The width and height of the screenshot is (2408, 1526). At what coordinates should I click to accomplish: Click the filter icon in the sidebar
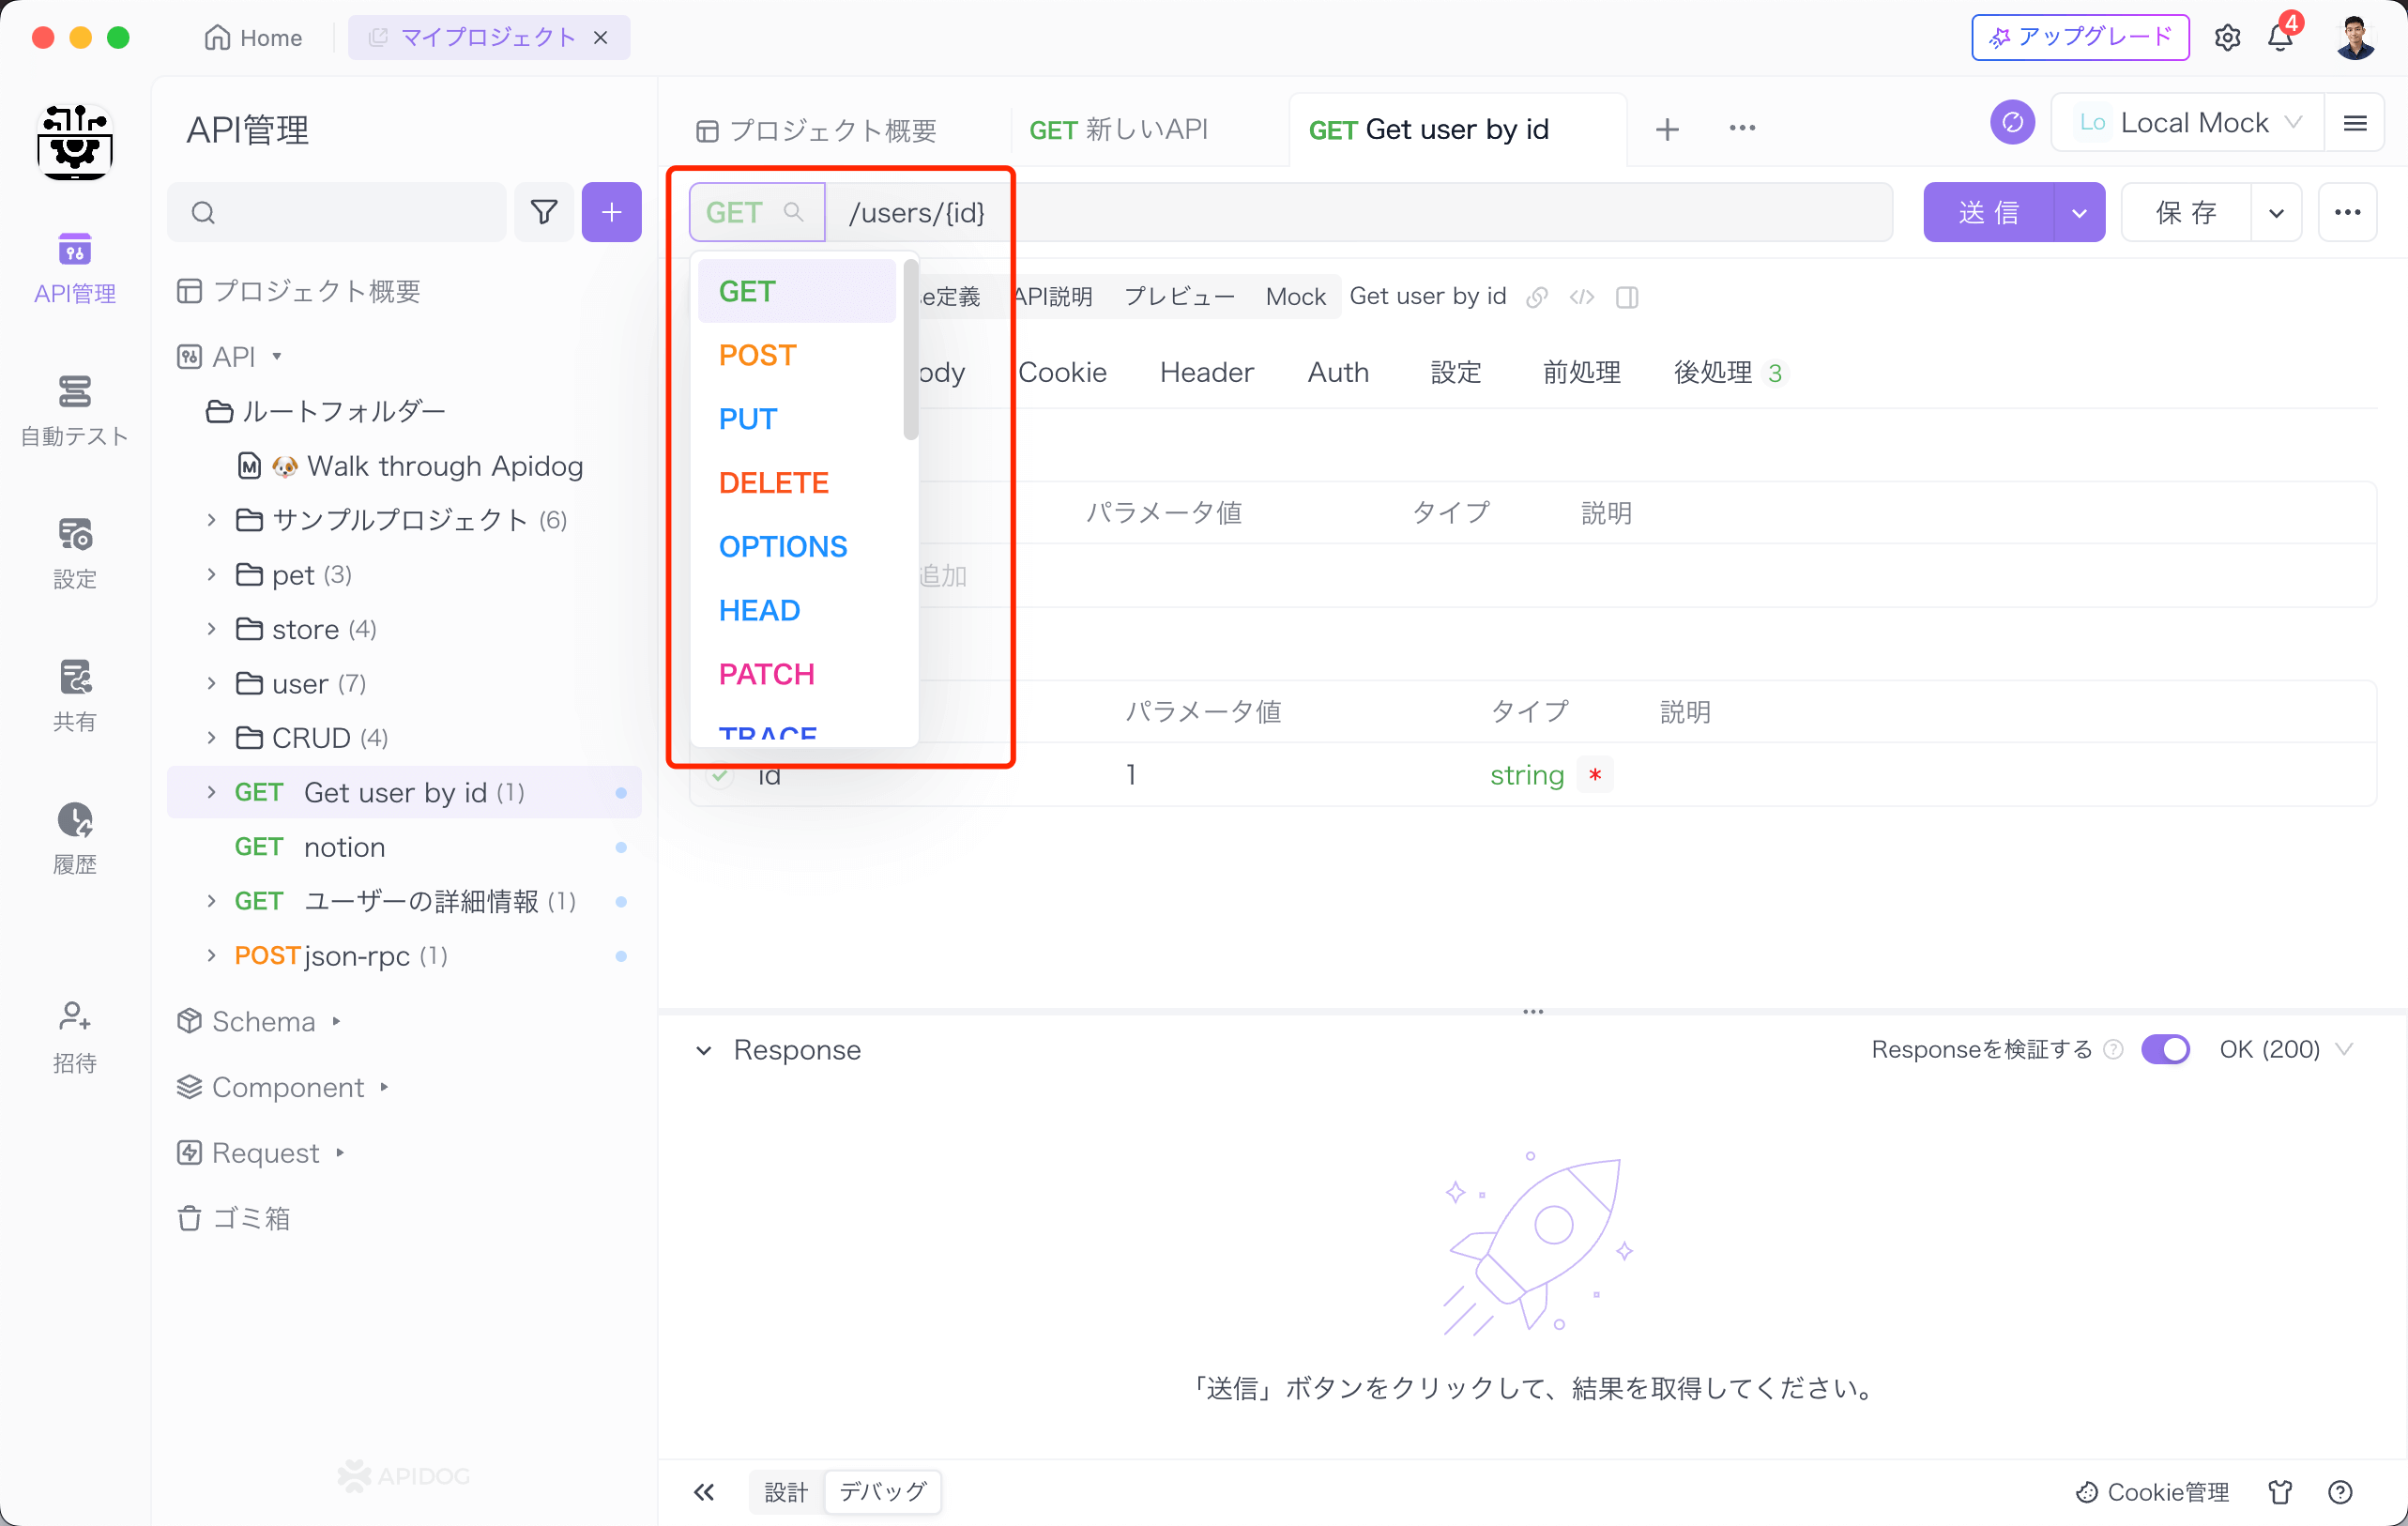pos(546,211)
